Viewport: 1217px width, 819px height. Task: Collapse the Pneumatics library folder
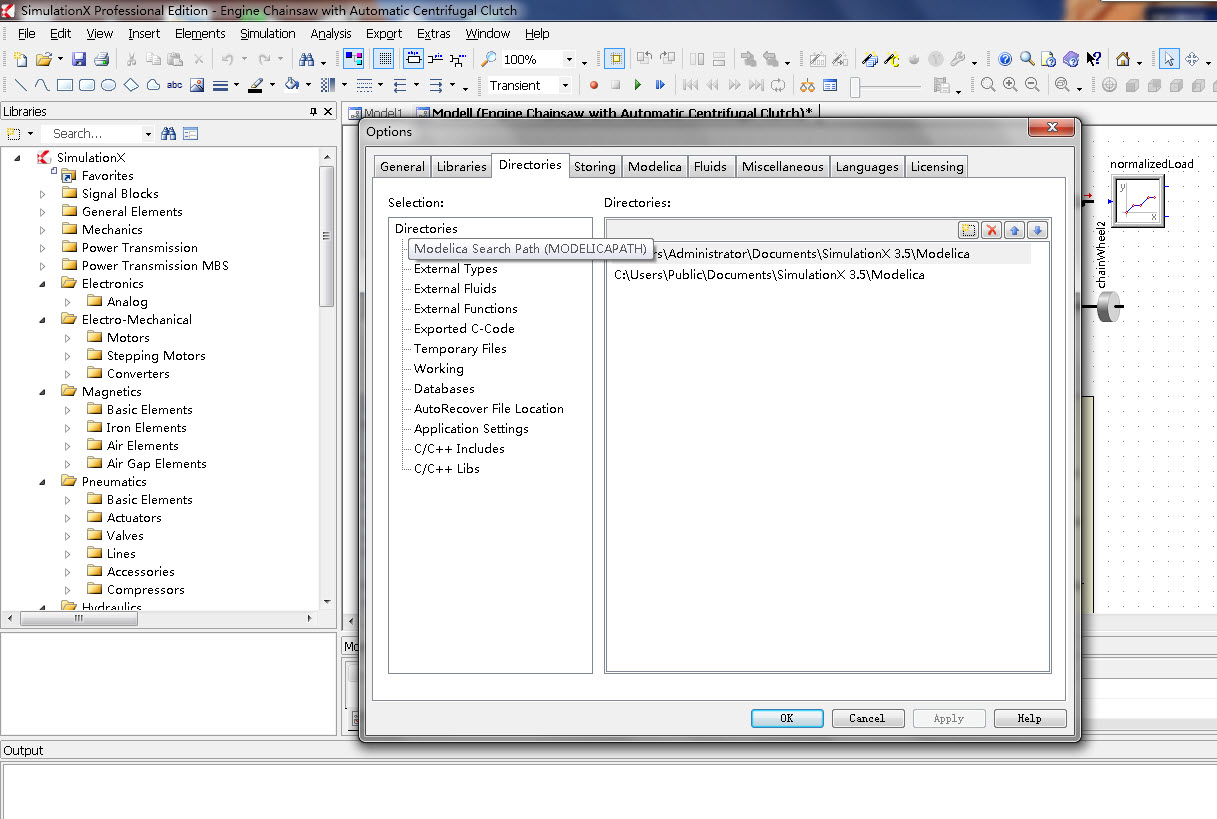coord(43,482)
